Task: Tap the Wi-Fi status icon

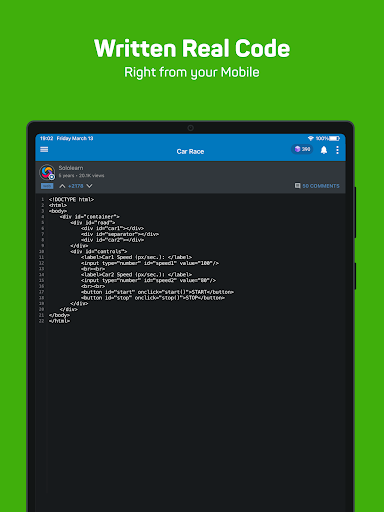Action: tap(311, 138)
